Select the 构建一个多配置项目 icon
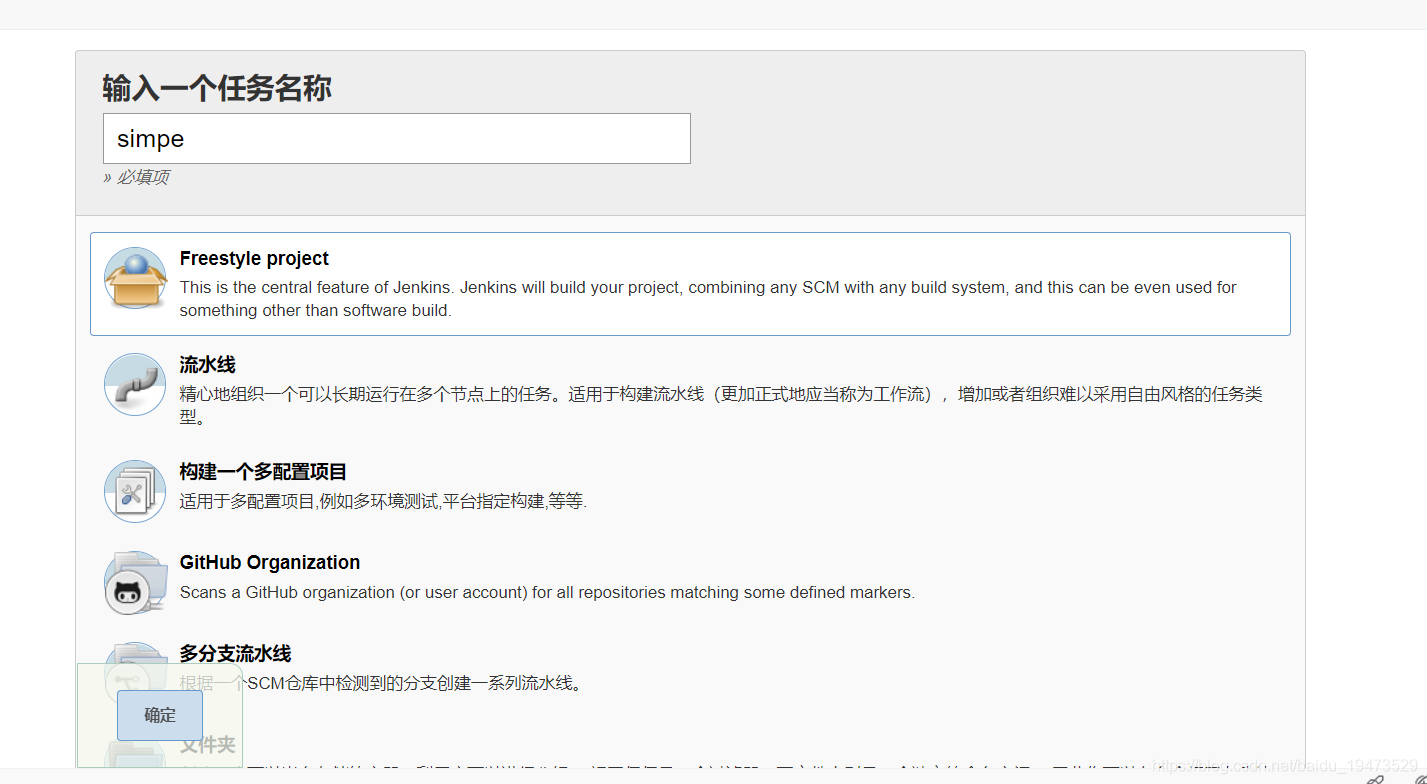This screenshot has width=1427, height=784. click(135, 491)
